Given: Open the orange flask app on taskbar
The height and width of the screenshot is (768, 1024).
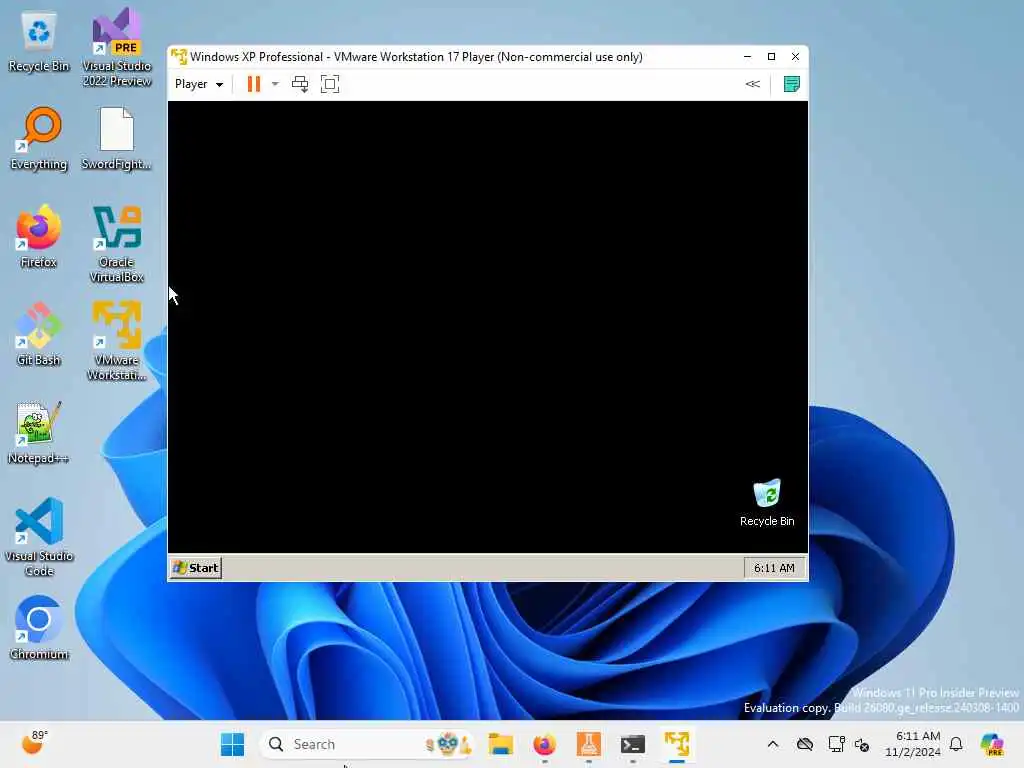Looking at the screenshot, I should pos(588,744).
